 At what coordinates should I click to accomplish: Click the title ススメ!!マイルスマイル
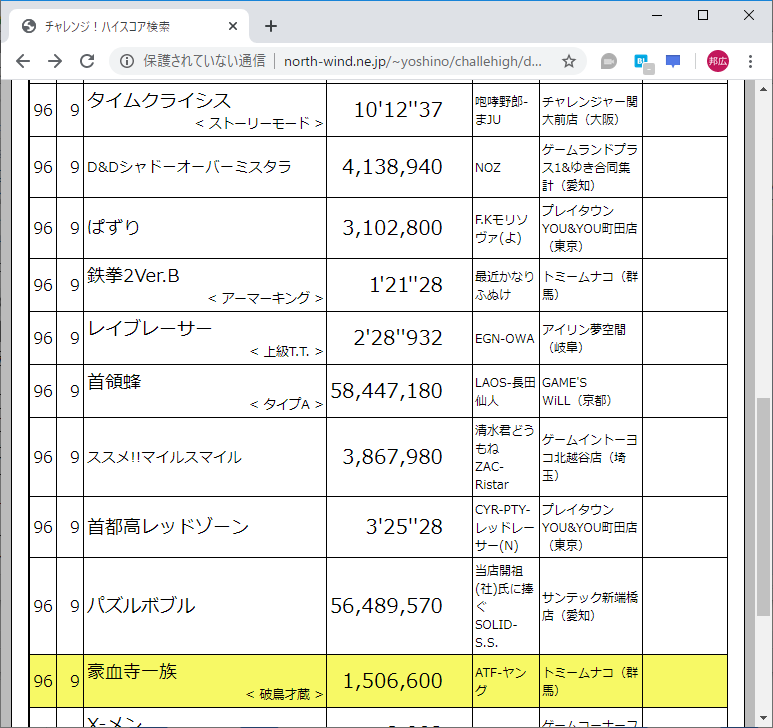pyautogui.click(x=164, y=457)
